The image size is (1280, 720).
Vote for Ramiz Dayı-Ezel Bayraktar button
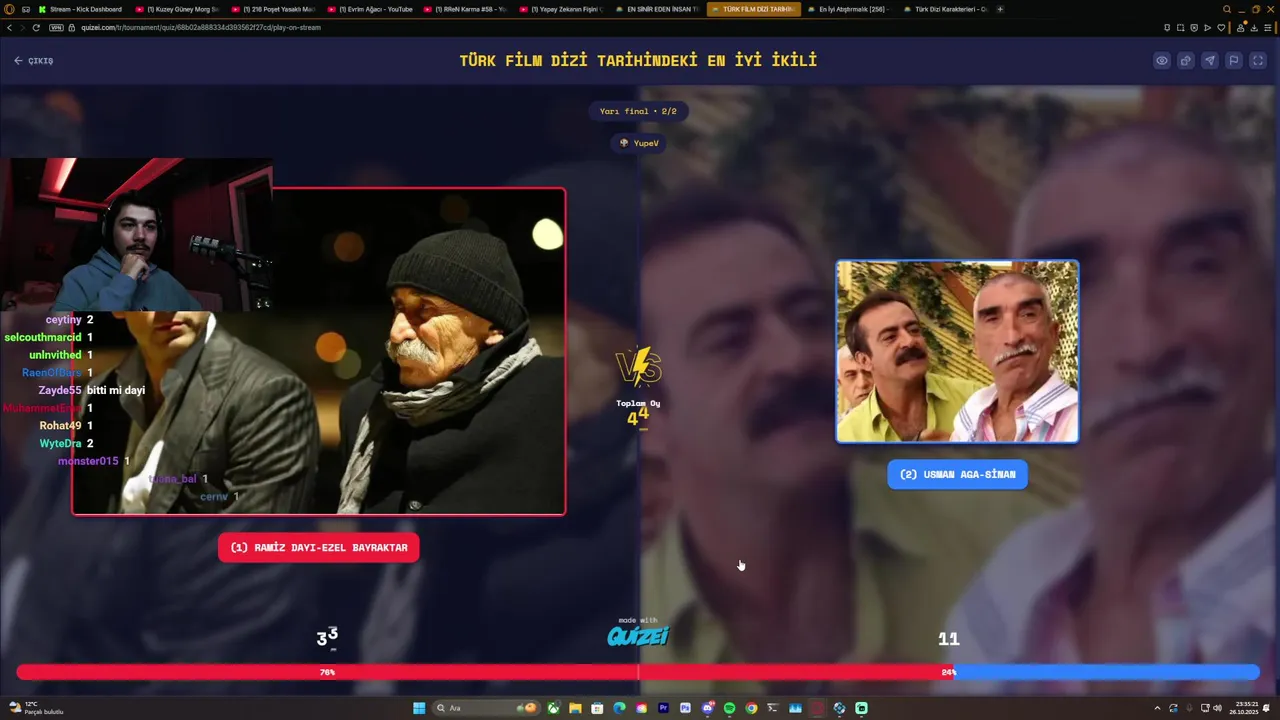(319, 548)
